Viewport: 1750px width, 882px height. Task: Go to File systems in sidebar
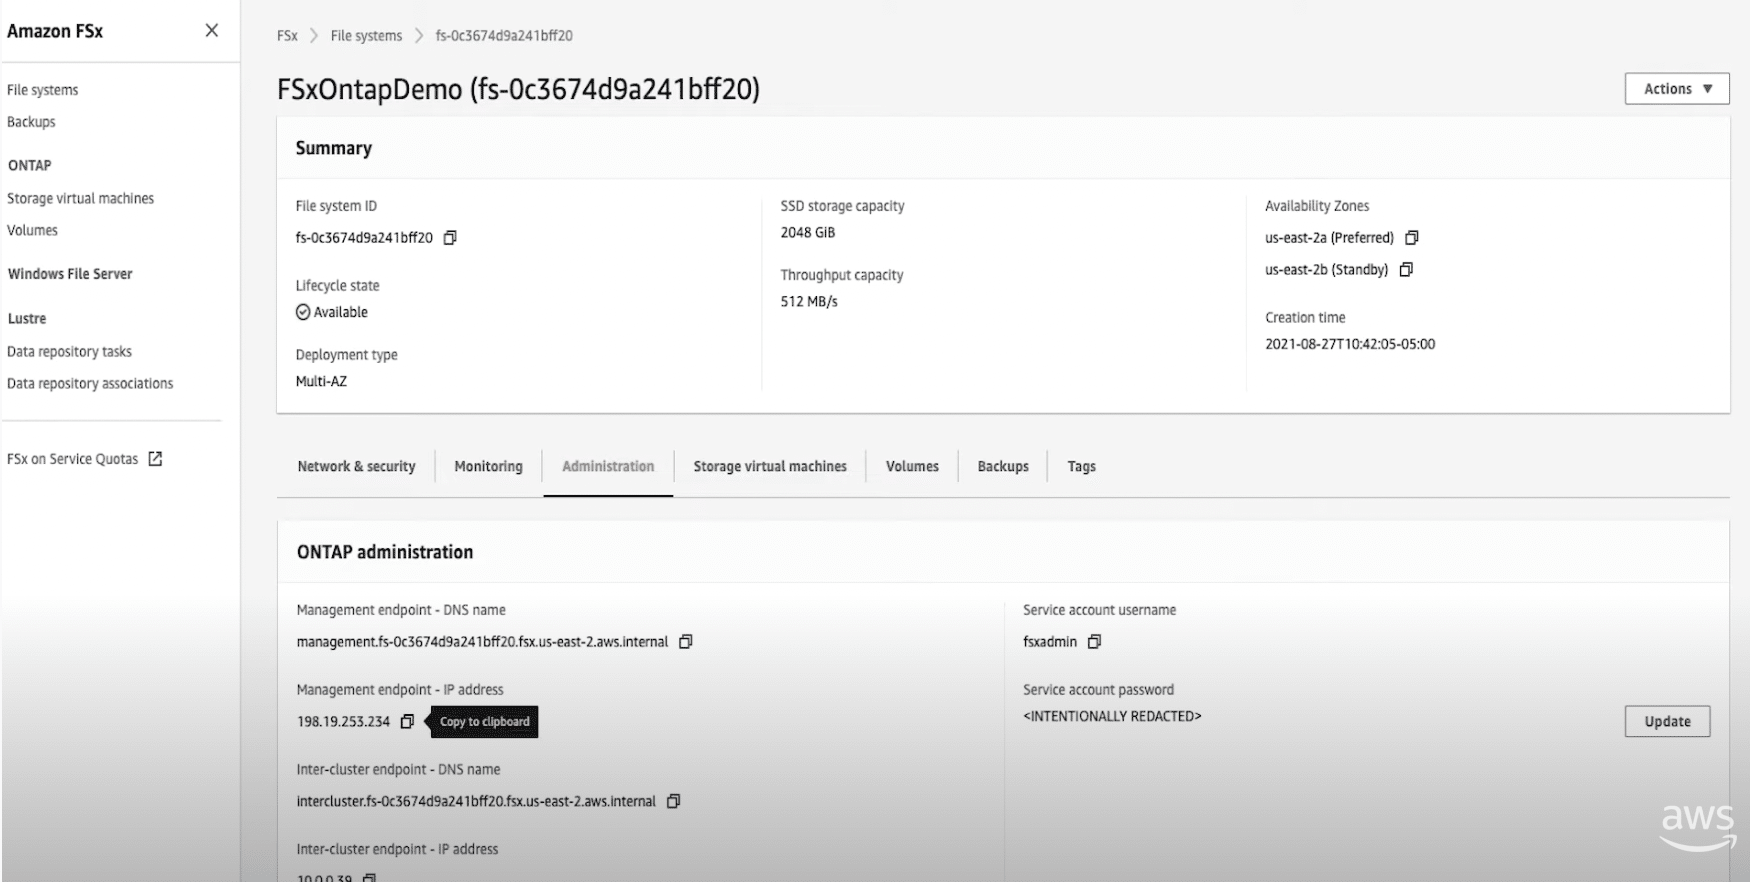[42, 90]
